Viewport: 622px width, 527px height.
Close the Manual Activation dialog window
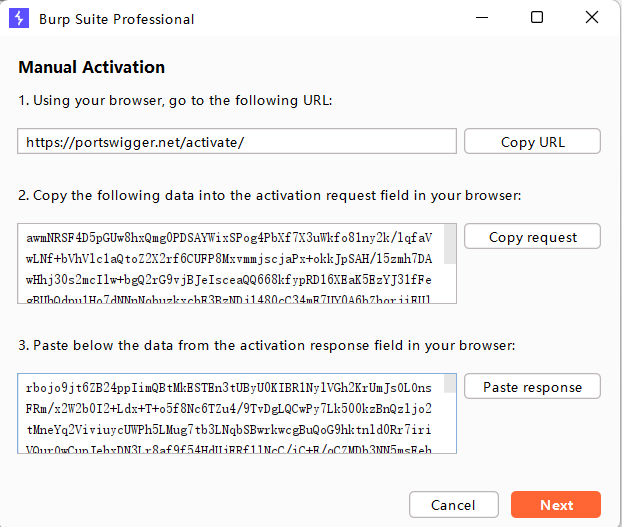(x=591, y=18)
